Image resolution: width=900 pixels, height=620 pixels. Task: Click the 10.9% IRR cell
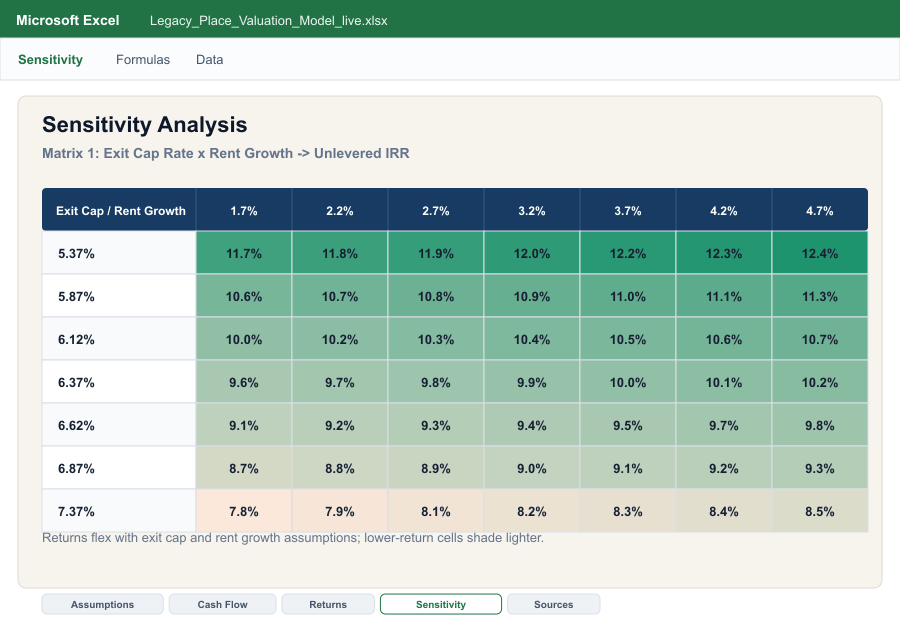coord(532,296)
